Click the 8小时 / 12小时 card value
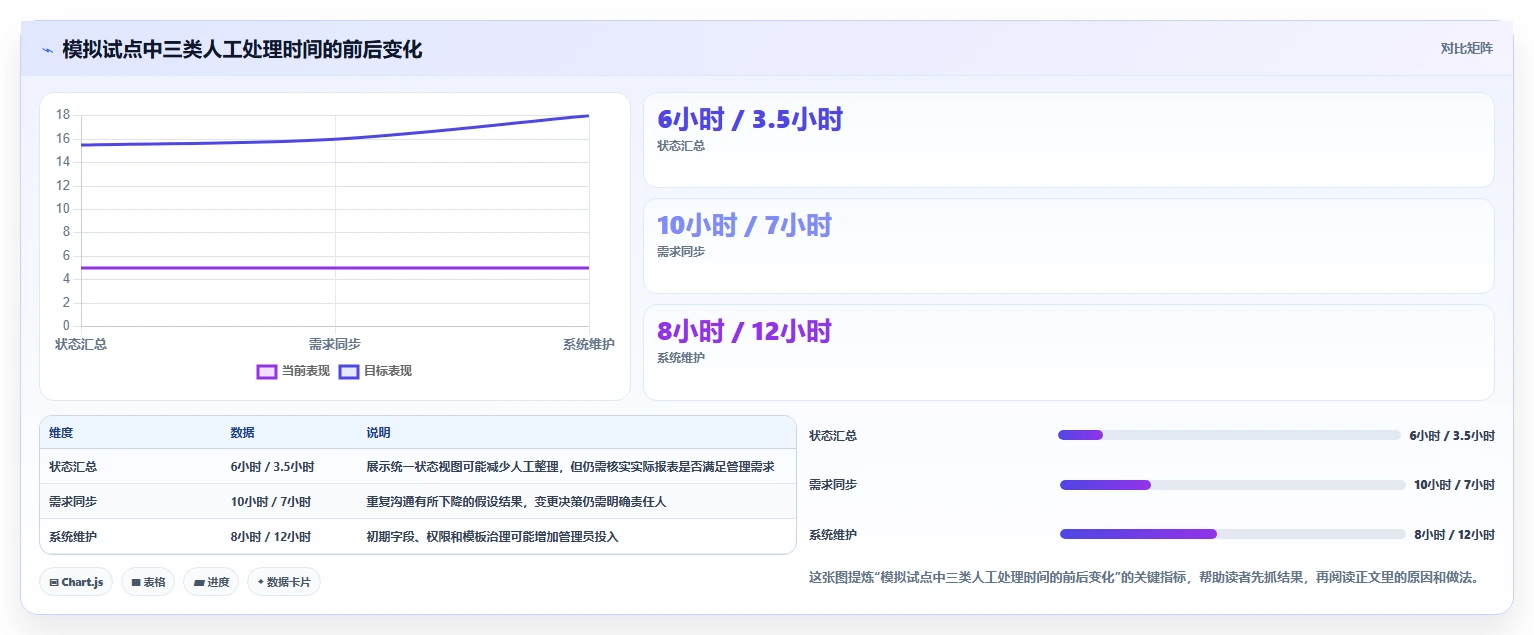 pos(744,332)
